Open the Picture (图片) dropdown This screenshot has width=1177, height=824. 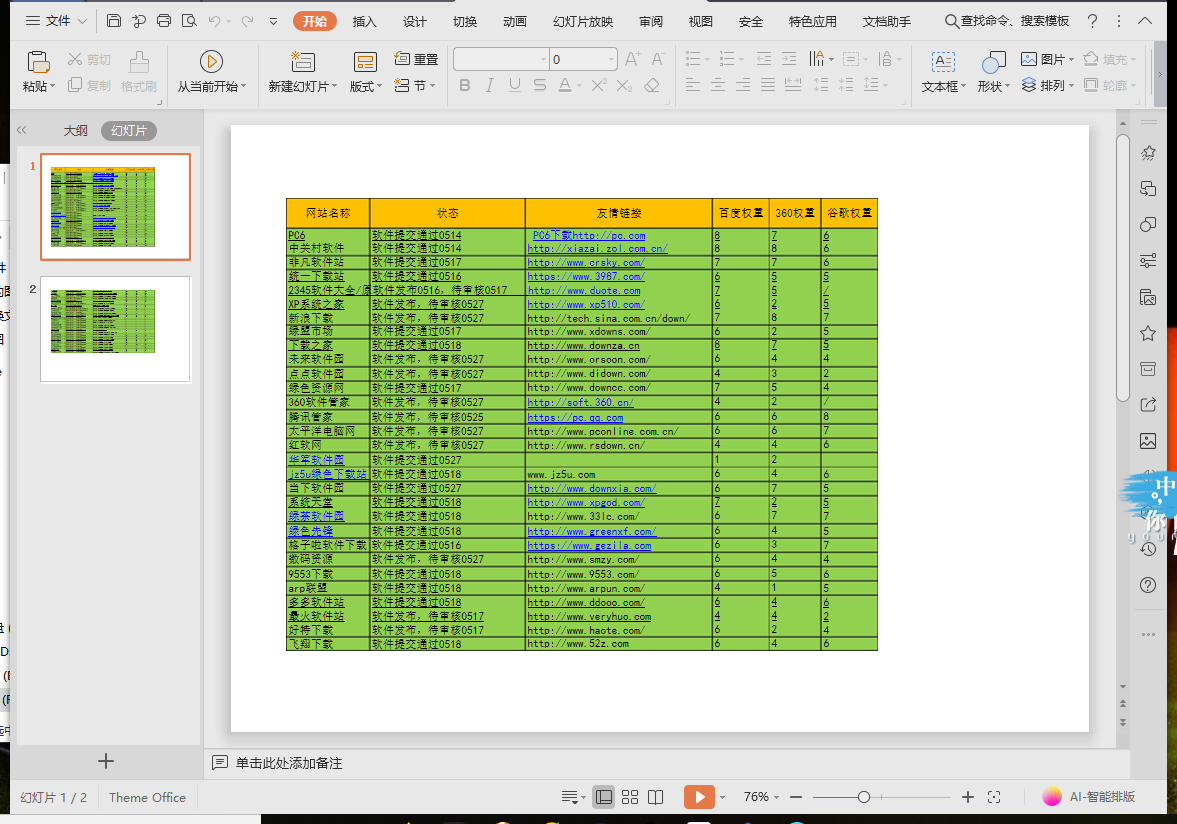[1048, 59]
